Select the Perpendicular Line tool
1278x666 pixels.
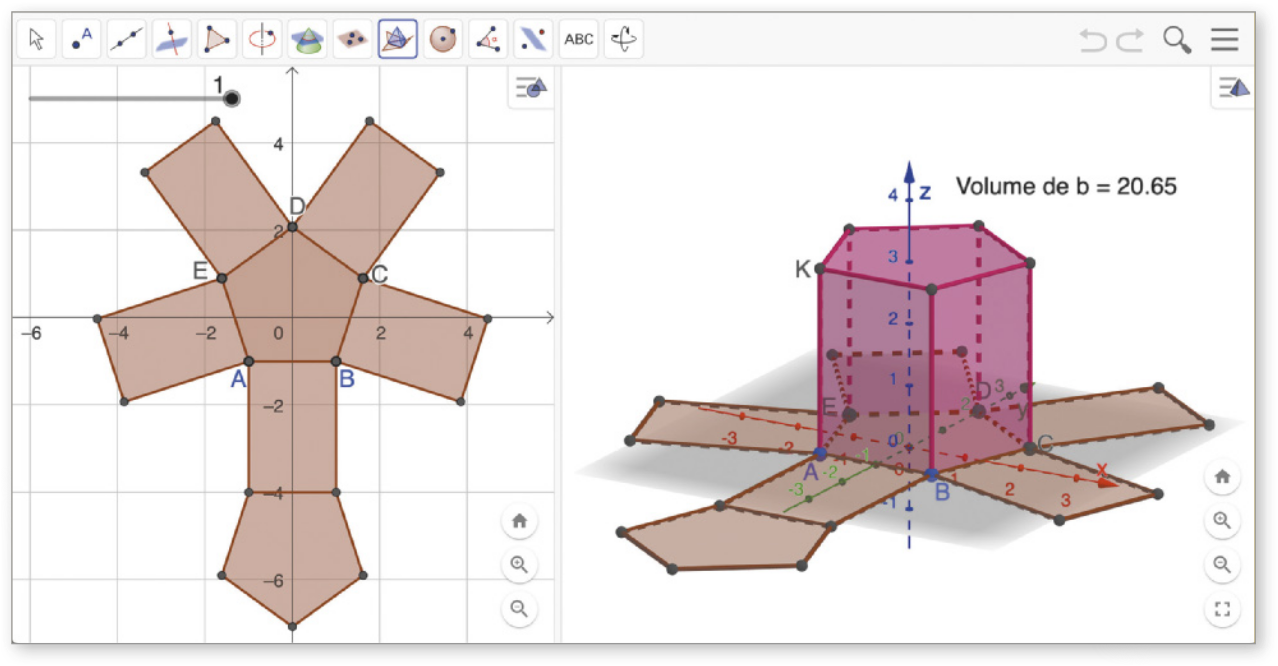172,39
